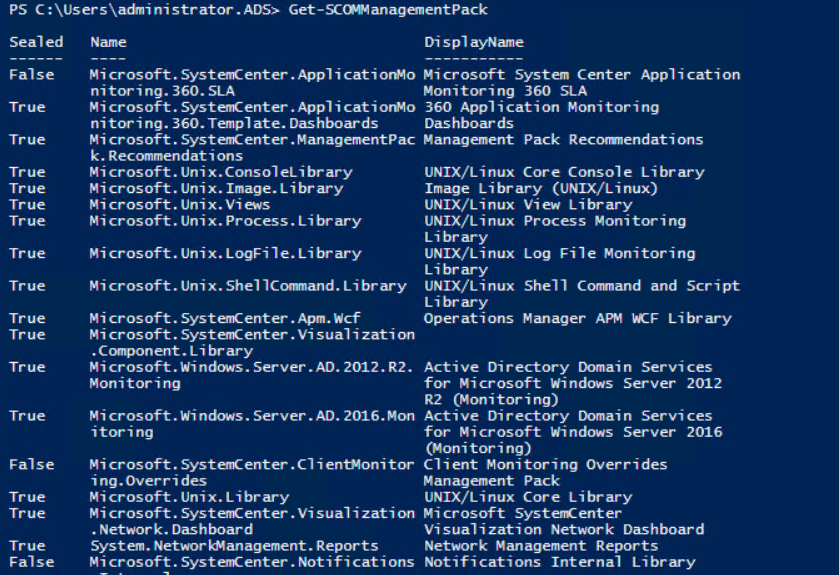Image resolution: width=839 pixels, height=575 pixels.
Task: Click Network Management Reports display name
Action: click(541, 546)
